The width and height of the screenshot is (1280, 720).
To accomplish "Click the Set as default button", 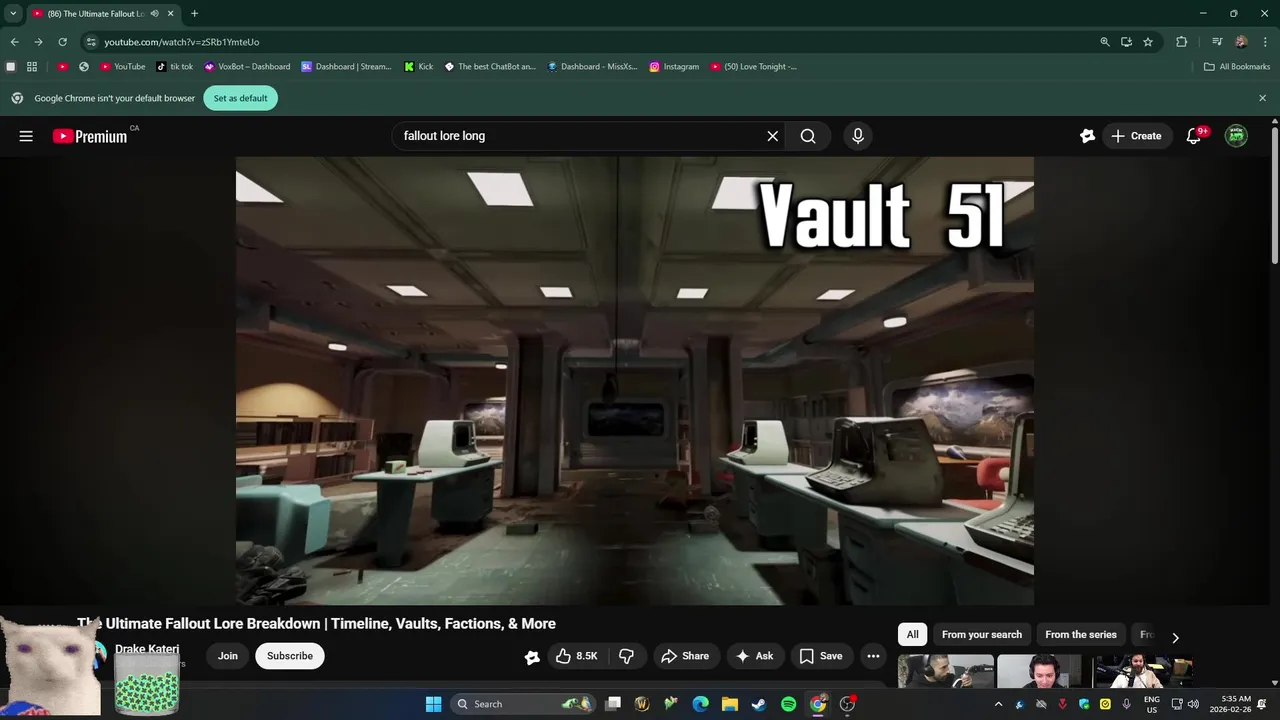I will 240,98.
